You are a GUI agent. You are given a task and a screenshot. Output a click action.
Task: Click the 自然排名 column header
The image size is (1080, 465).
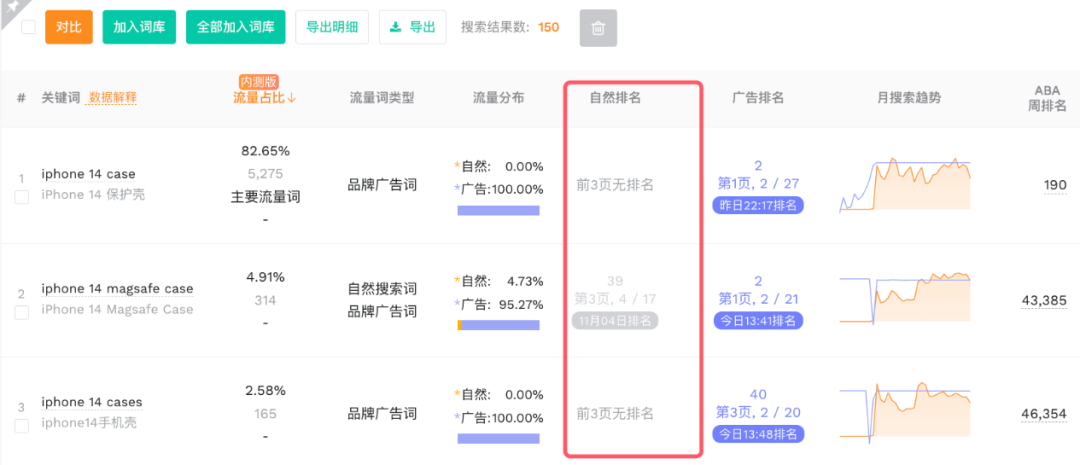[x=615, y=98]
